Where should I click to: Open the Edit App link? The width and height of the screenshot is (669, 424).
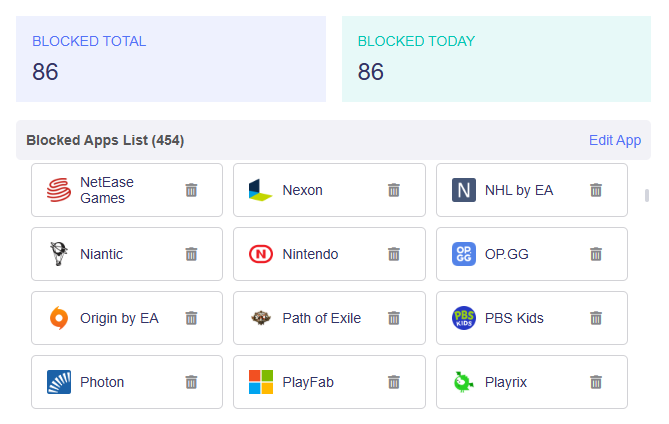click(615, 140)
